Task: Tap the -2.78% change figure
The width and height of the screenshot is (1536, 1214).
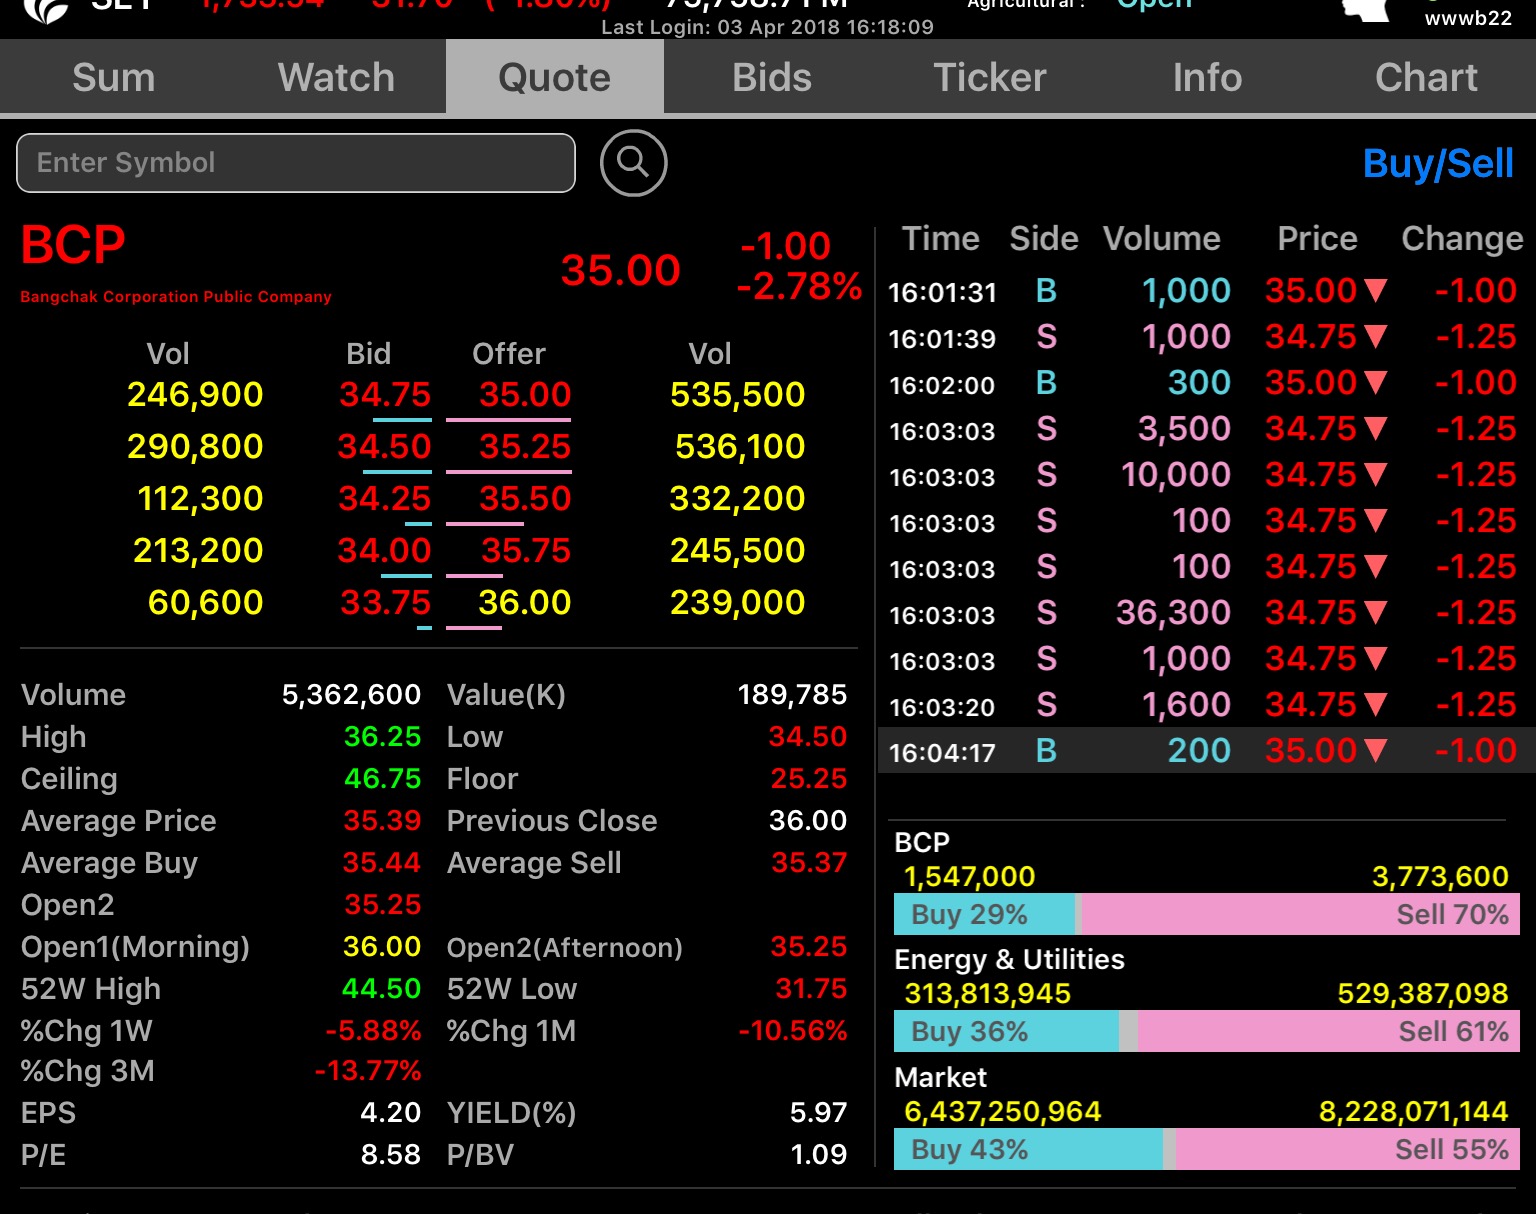Action: [799, 287]
